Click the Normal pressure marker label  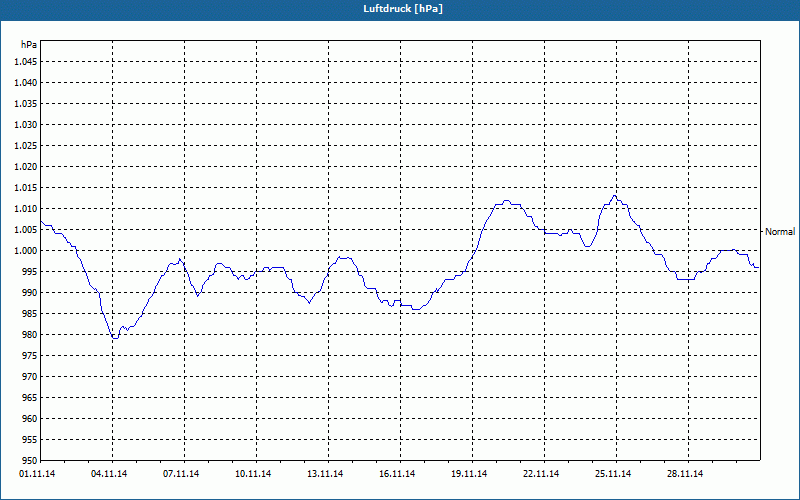click(780, 232)
